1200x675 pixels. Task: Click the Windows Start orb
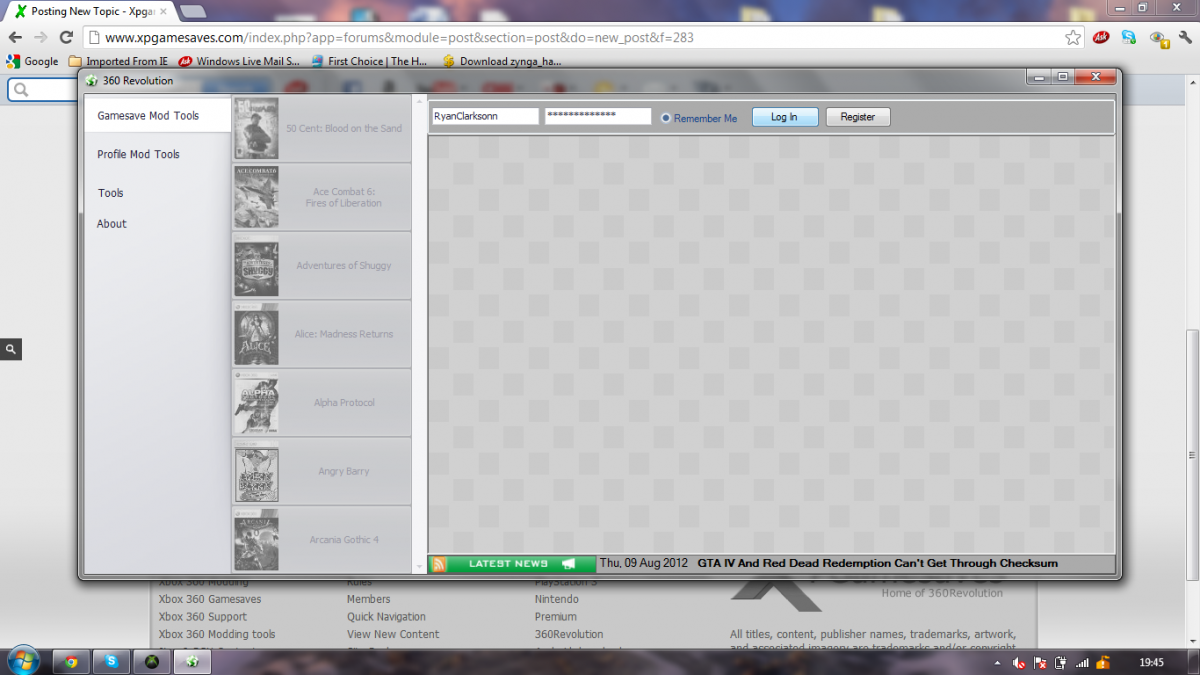[22, 661]
